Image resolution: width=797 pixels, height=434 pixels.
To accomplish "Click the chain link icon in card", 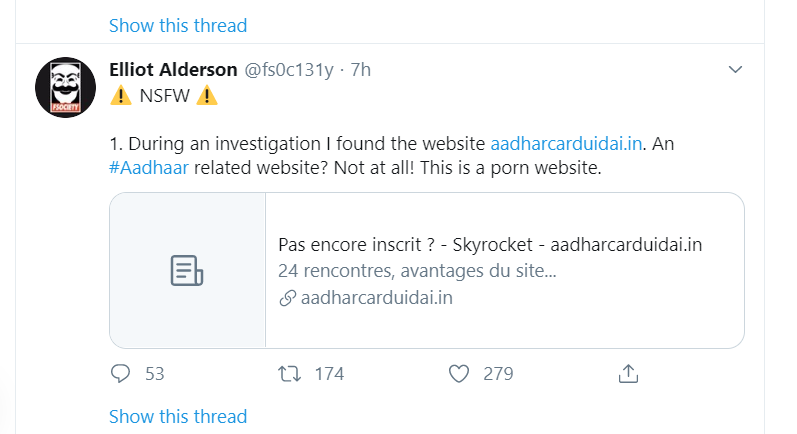I will click(287, 298).
